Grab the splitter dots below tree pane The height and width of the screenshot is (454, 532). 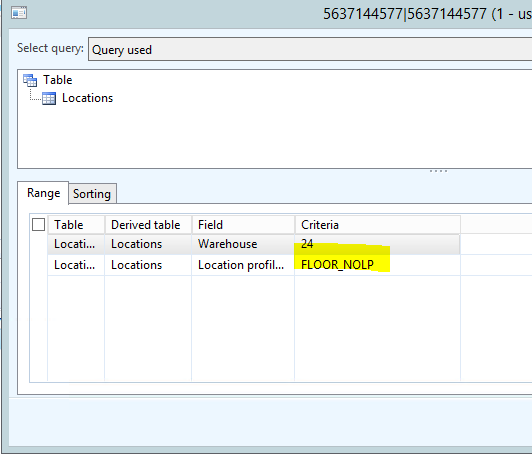[x=438, y=171]
